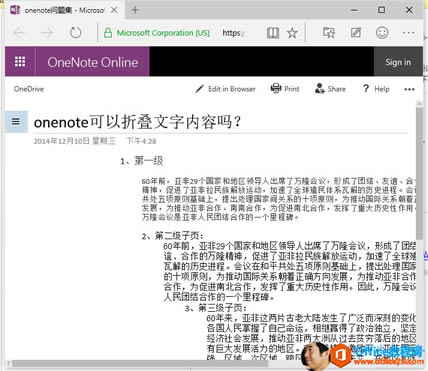This screenshot has width=428, height=371.
Task: Click the green security lock icon
Action: tap(108, 33)
